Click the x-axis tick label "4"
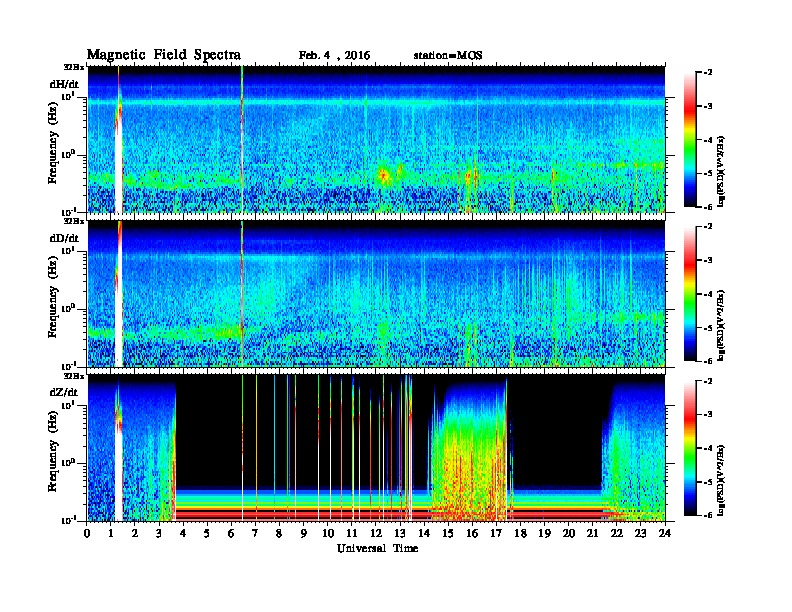 point(183,533)
